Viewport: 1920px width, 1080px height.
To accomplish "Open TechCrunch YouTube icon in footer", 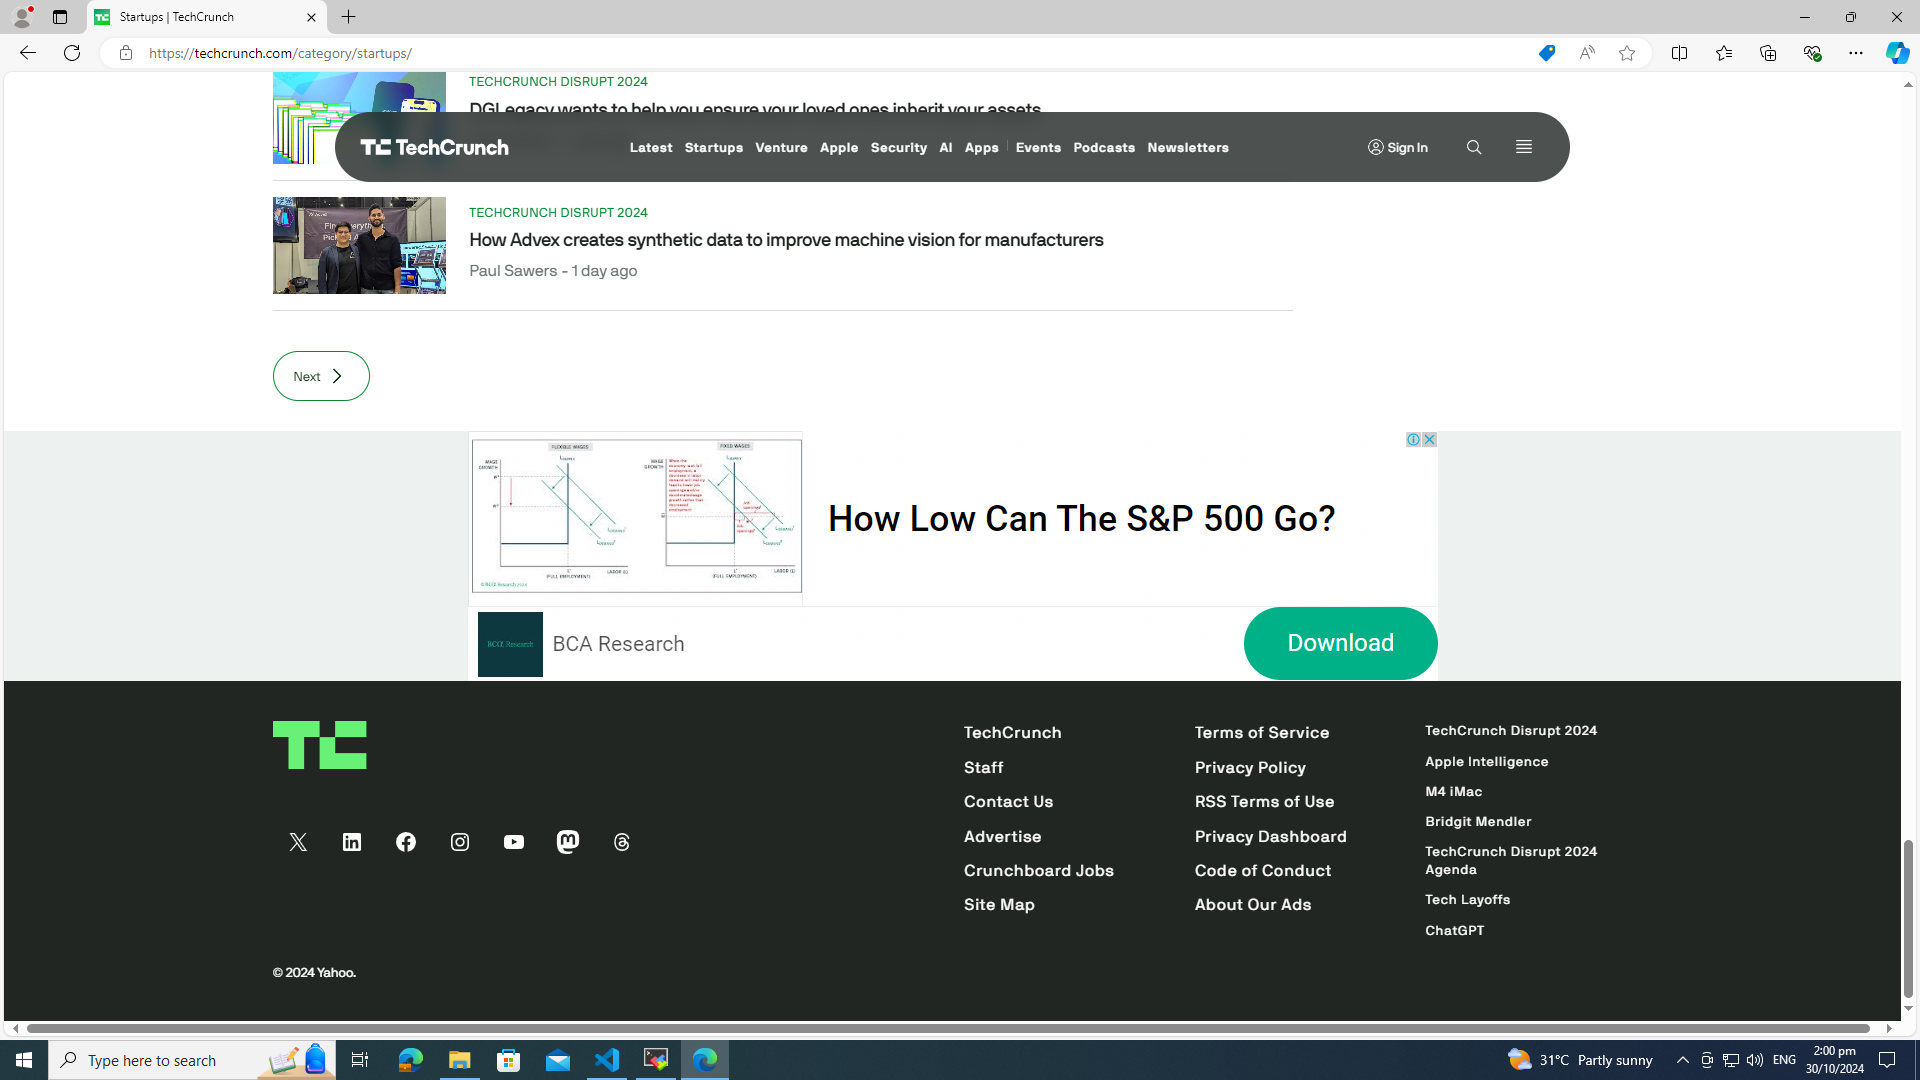I will click(x=514, y=842).
